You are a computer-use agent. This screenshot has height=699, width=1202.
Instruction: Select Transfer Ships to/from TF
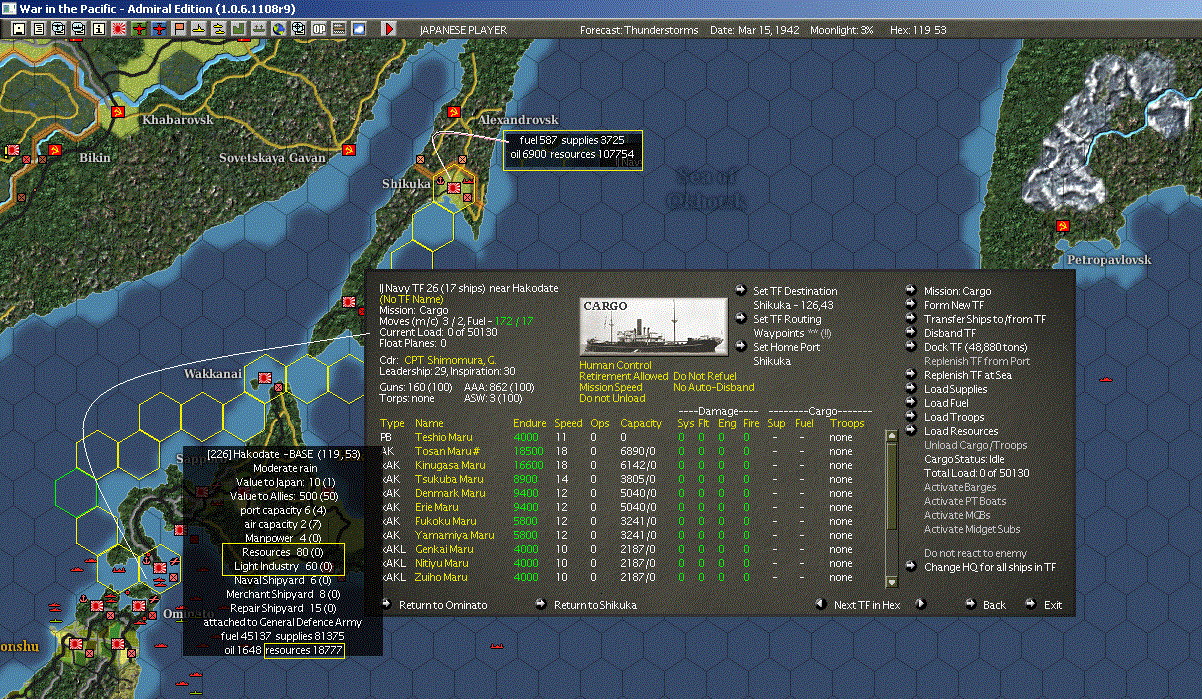coord(985,319)
